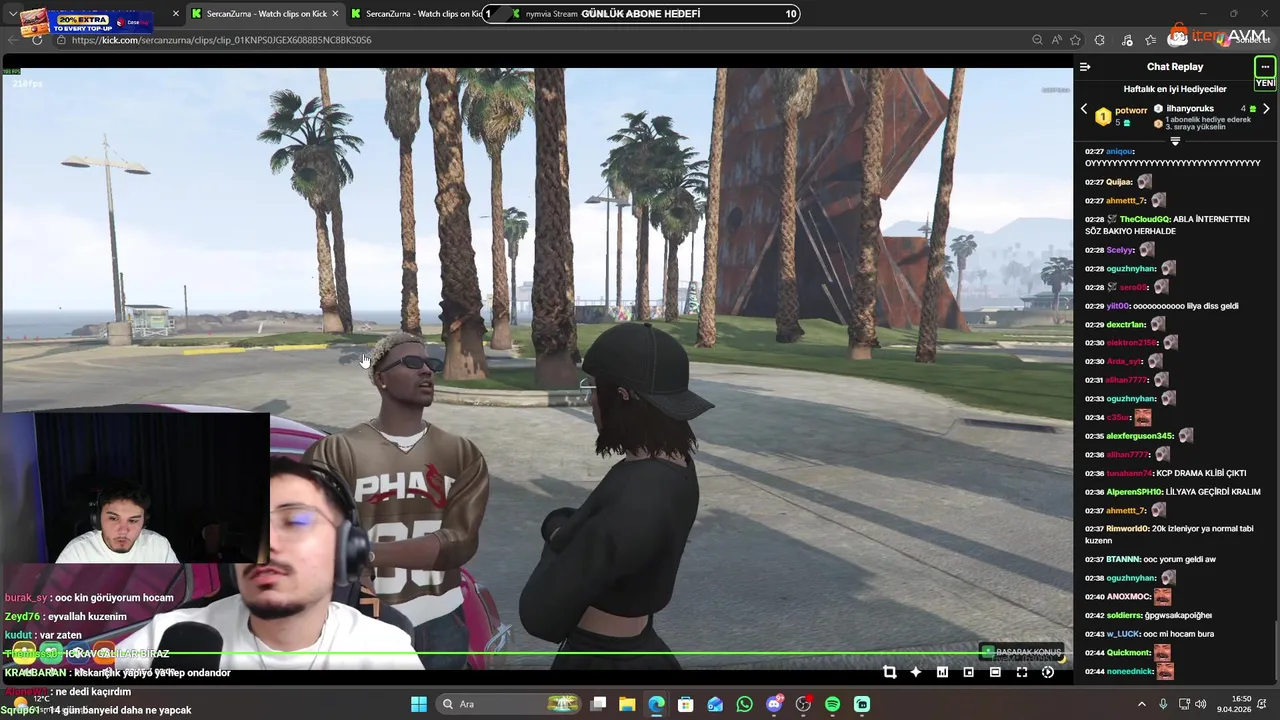Viewport: 1280px width, 720px height.
Task: Open Outlook mail from the taskbar
Action: (715, 704)
